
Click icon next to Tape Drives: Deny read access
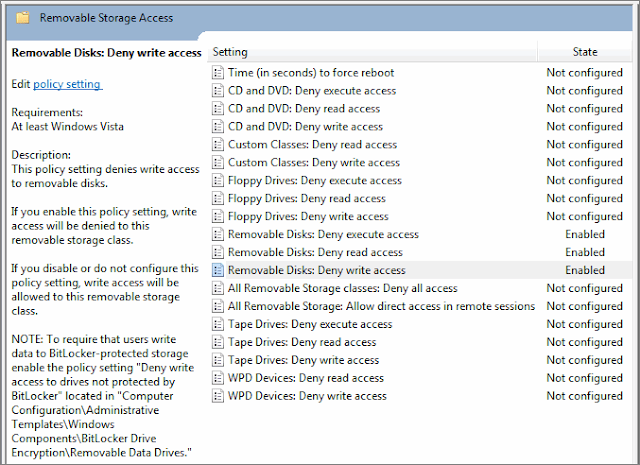218,342
